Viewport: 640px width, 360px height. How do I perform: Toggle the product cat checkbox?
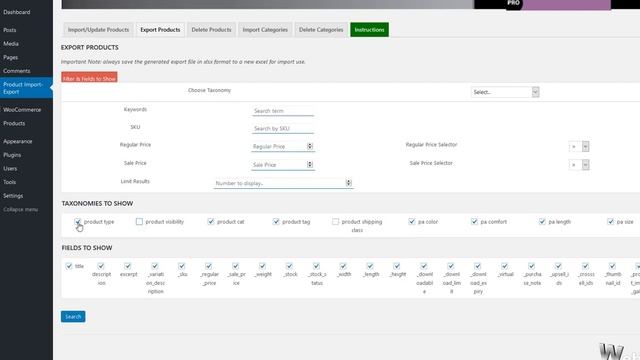tap(211, 222)
